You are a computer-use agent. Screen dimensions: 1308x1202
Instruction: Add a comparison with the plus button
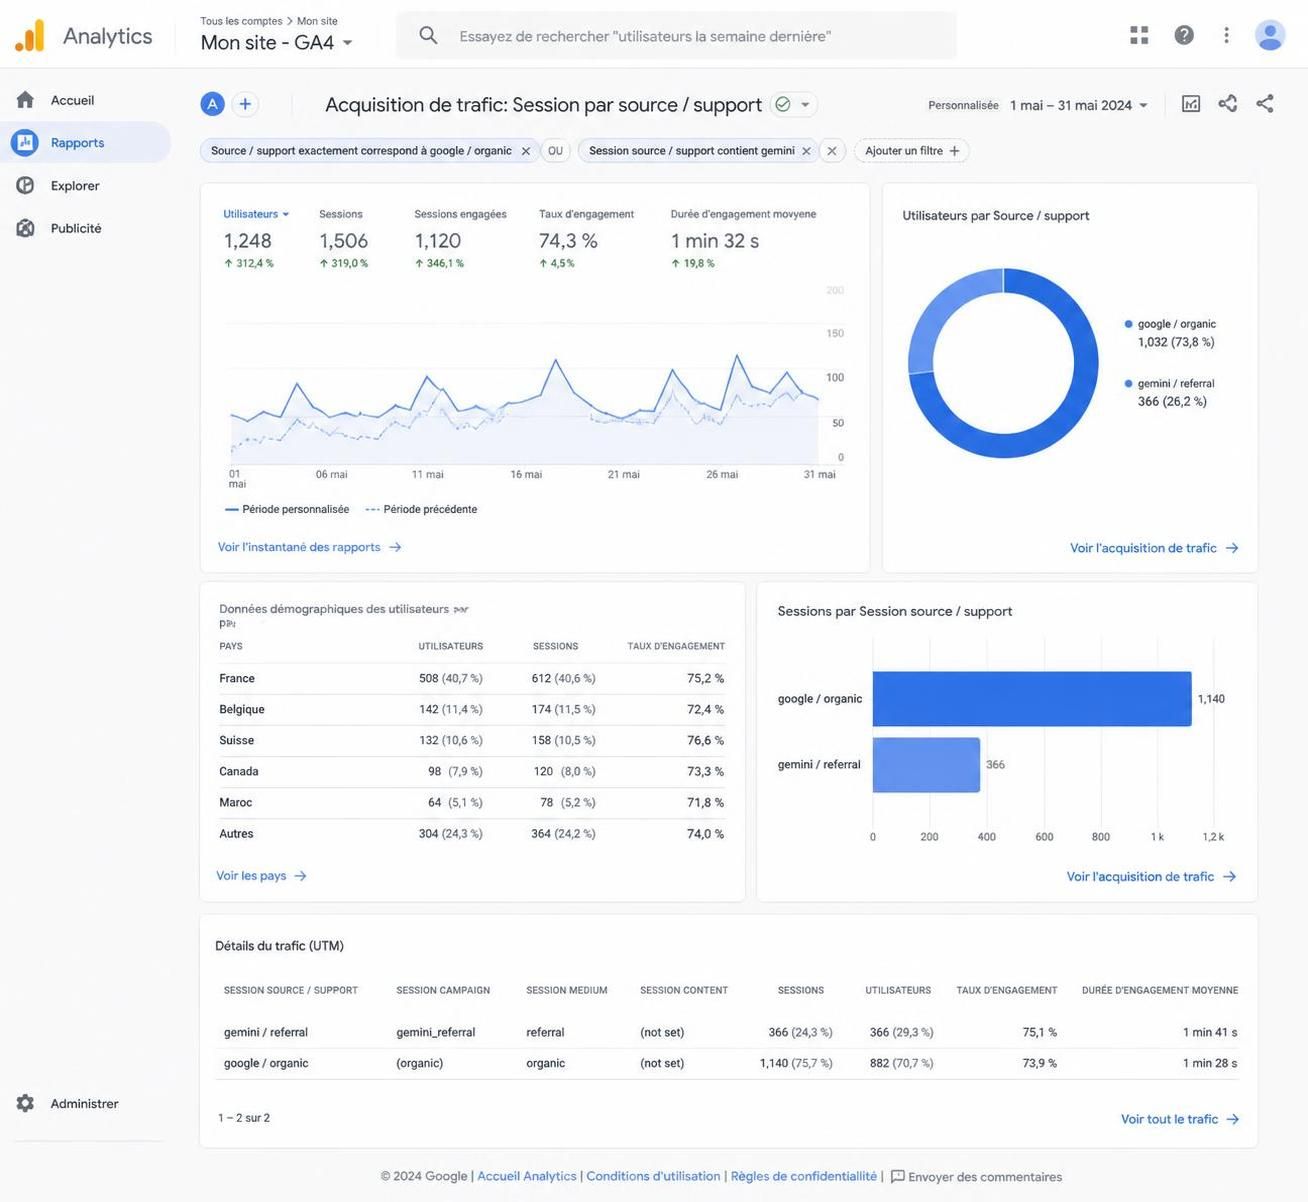(245, 104)
